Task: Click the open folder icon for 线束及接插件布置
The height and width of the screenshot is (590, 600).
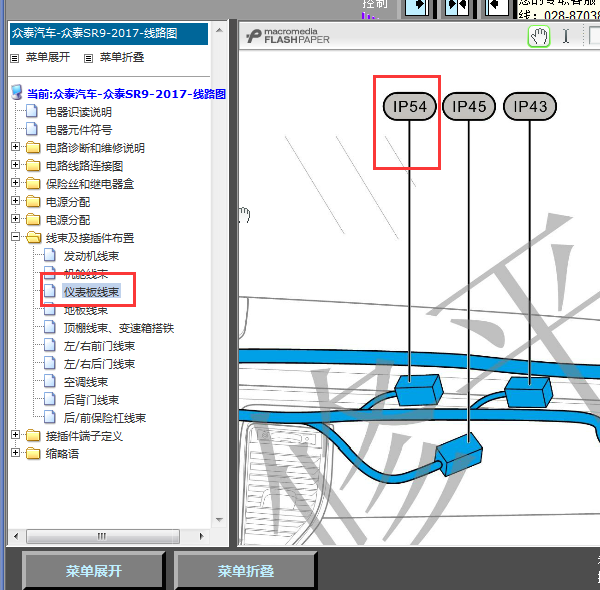Action: pyautogui.click(x=34, y=238)
